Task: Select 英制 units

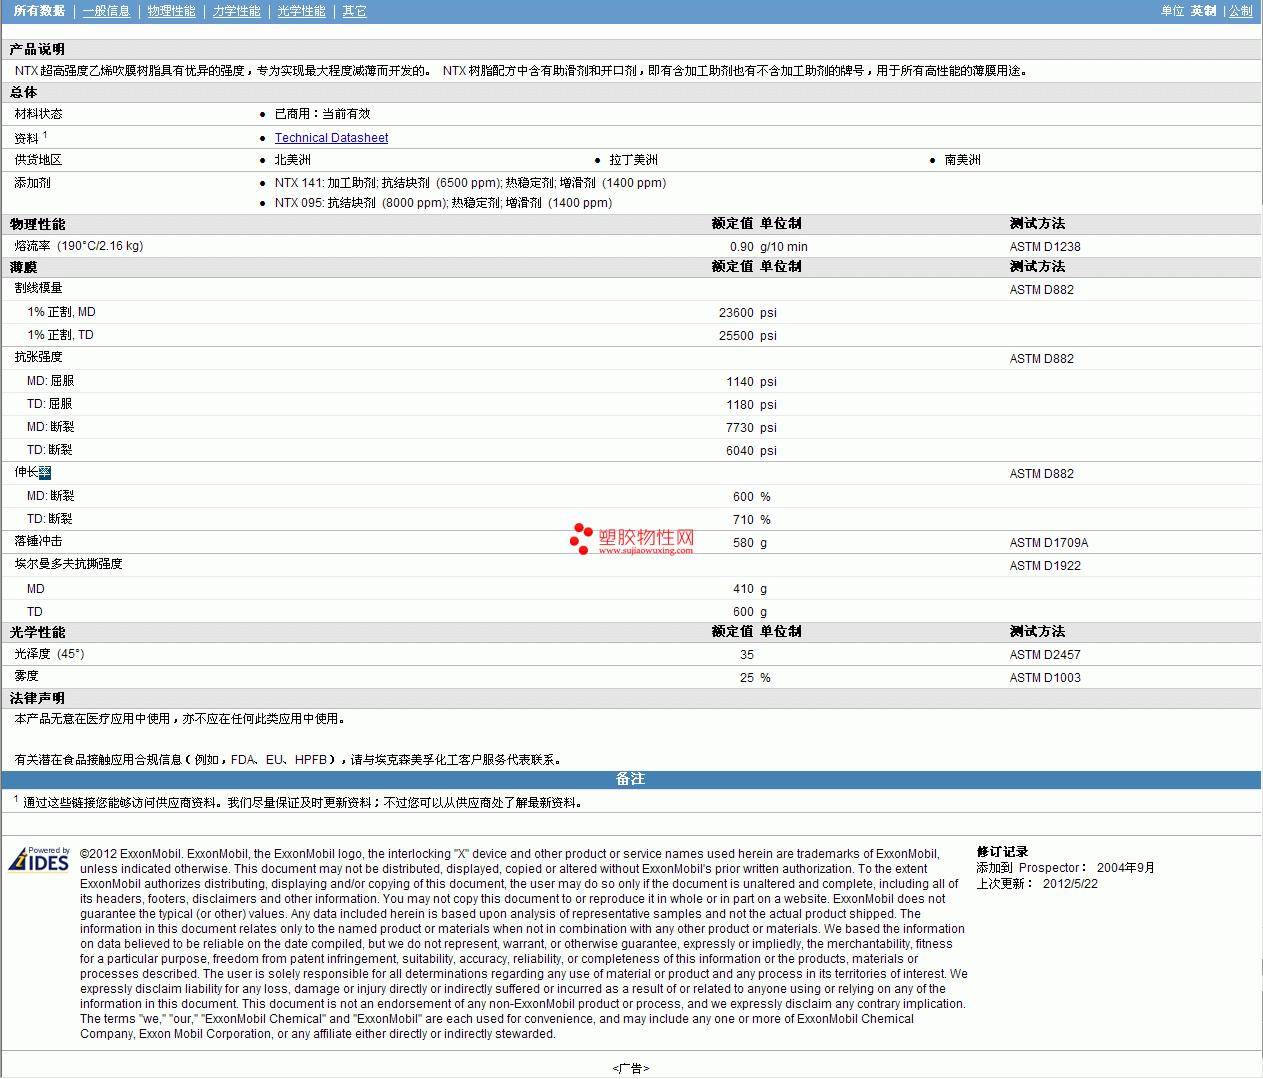Action: point(1204,11)
